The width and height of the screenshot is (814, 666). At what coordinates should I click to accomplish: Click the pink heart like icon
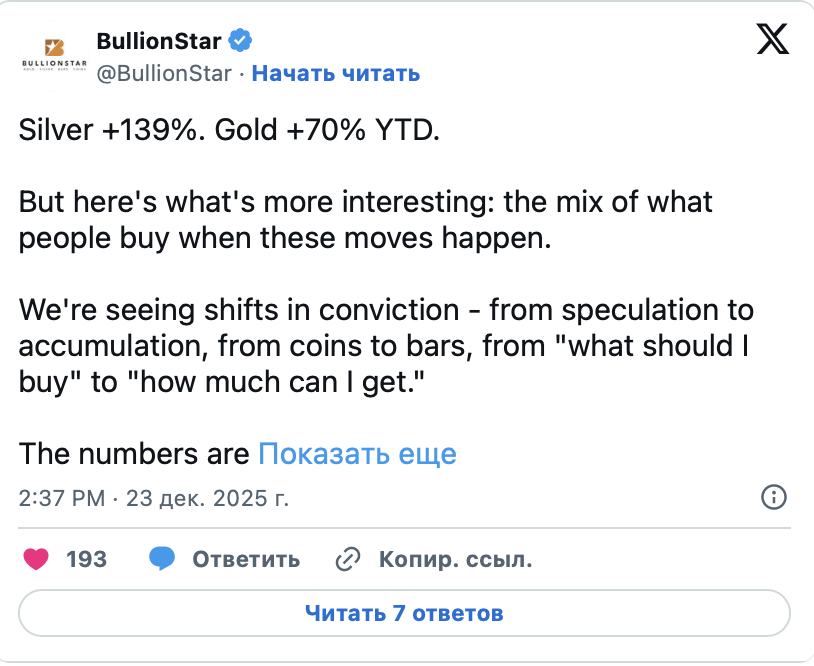tap(36, 559)
